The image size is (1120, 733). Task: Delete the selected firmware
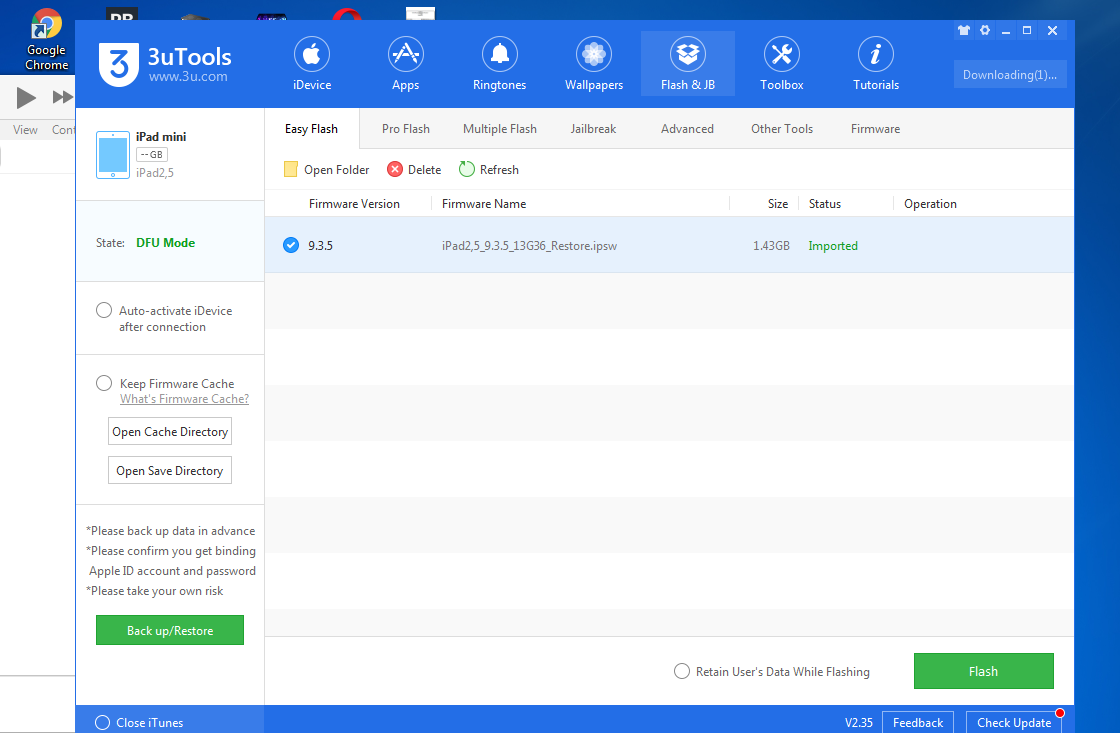(x=414, y=169)
